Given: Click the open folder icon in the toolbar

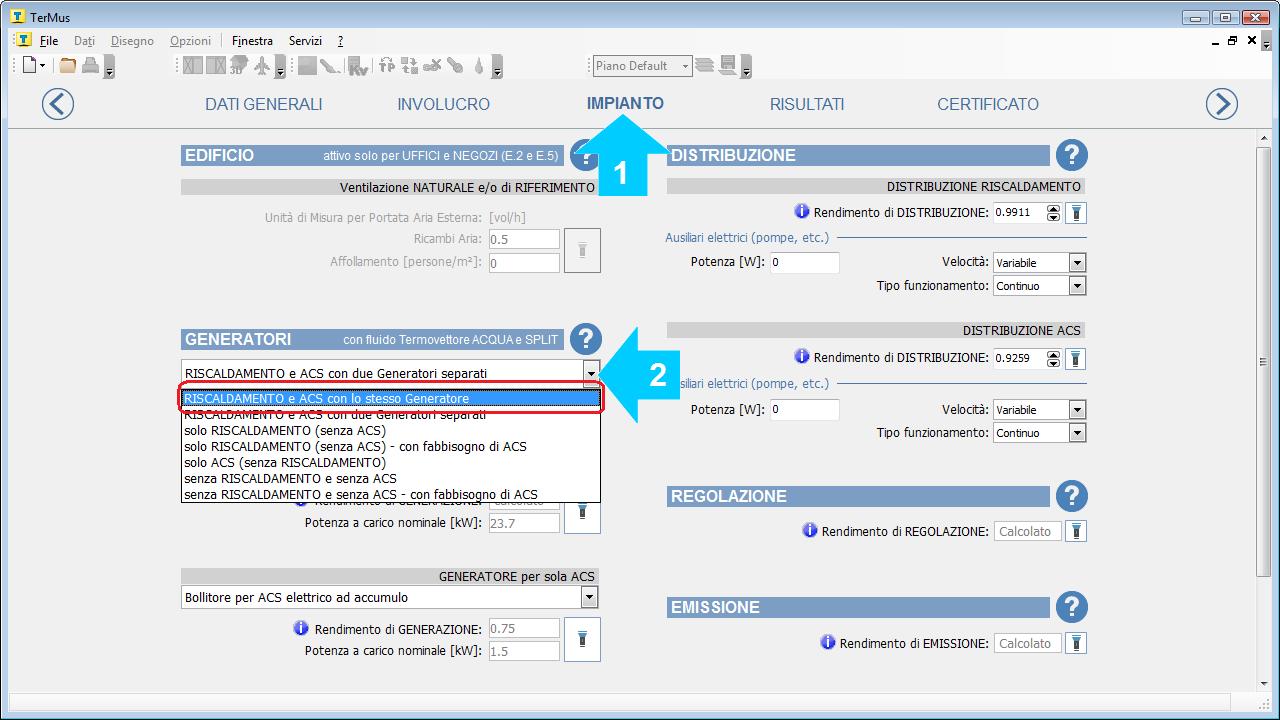Looking at the screenshot, I should click(68, 66).
